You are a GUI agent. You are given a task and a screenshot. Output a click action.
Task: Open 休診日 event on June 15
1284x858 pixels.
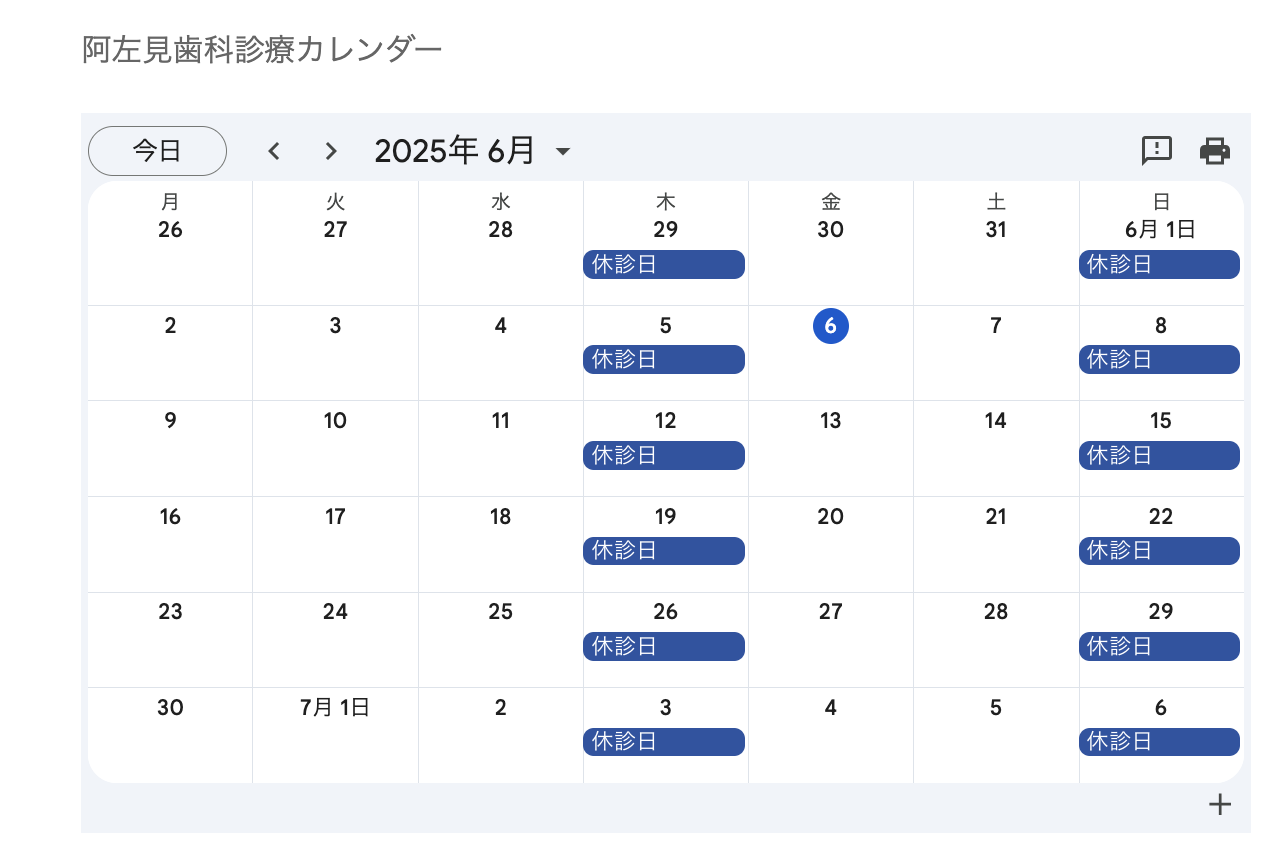1159,456
